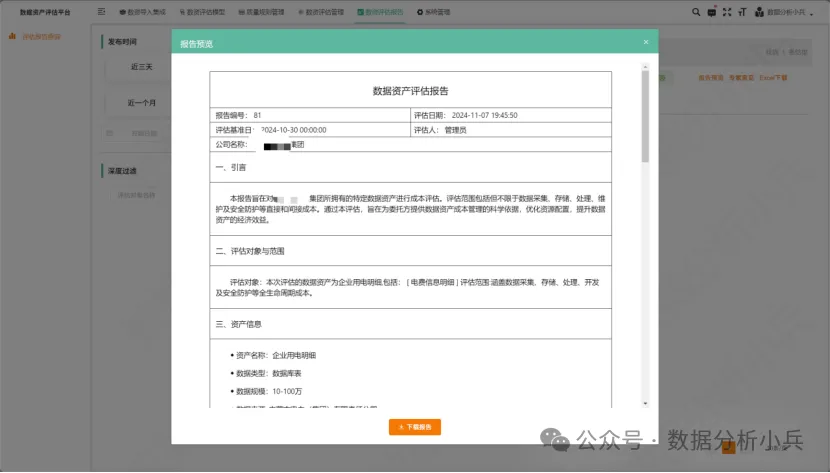The image size is (830, 473).
Task: Click the 报告编号: 81 cell
Action: tap(310, 115)
